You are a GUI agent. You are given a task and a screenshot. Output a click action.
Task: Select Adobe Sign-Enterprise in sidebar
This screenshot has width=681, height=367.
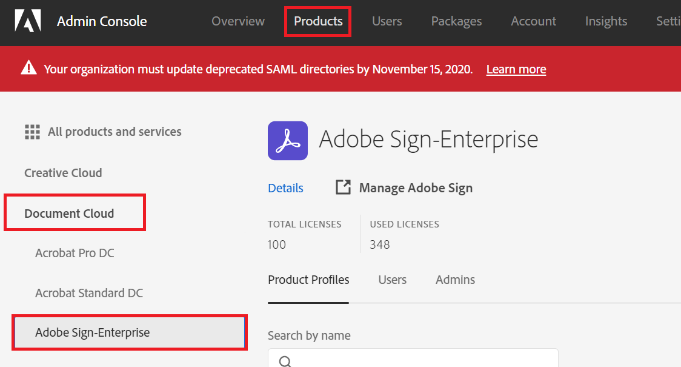pyautogui.click(x=129, y=333)
